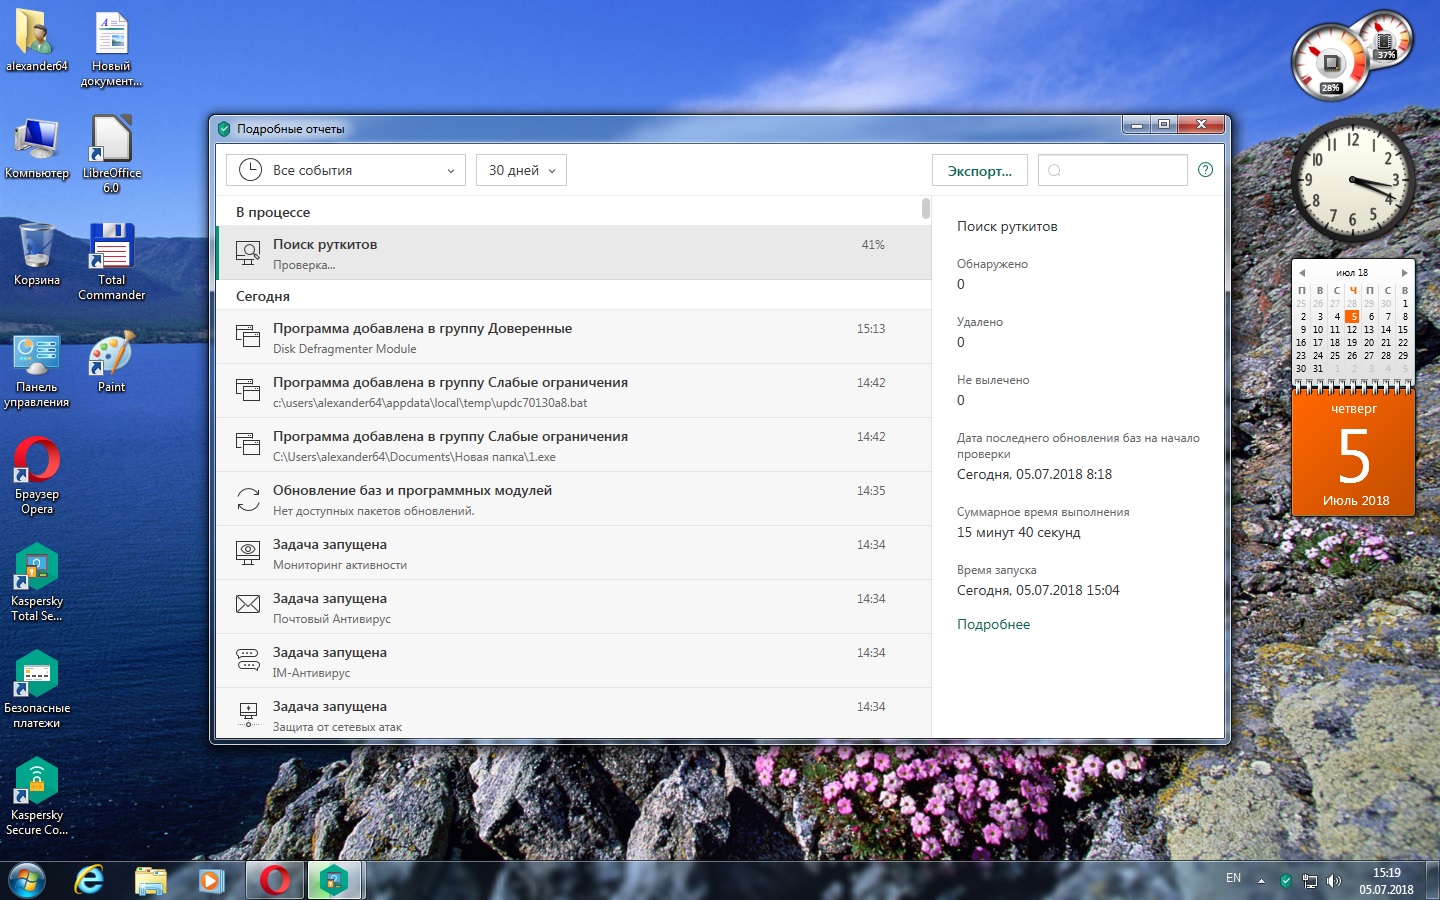Open Opera browser from the taskbar

pyautogui.click(x=273, y=880)
